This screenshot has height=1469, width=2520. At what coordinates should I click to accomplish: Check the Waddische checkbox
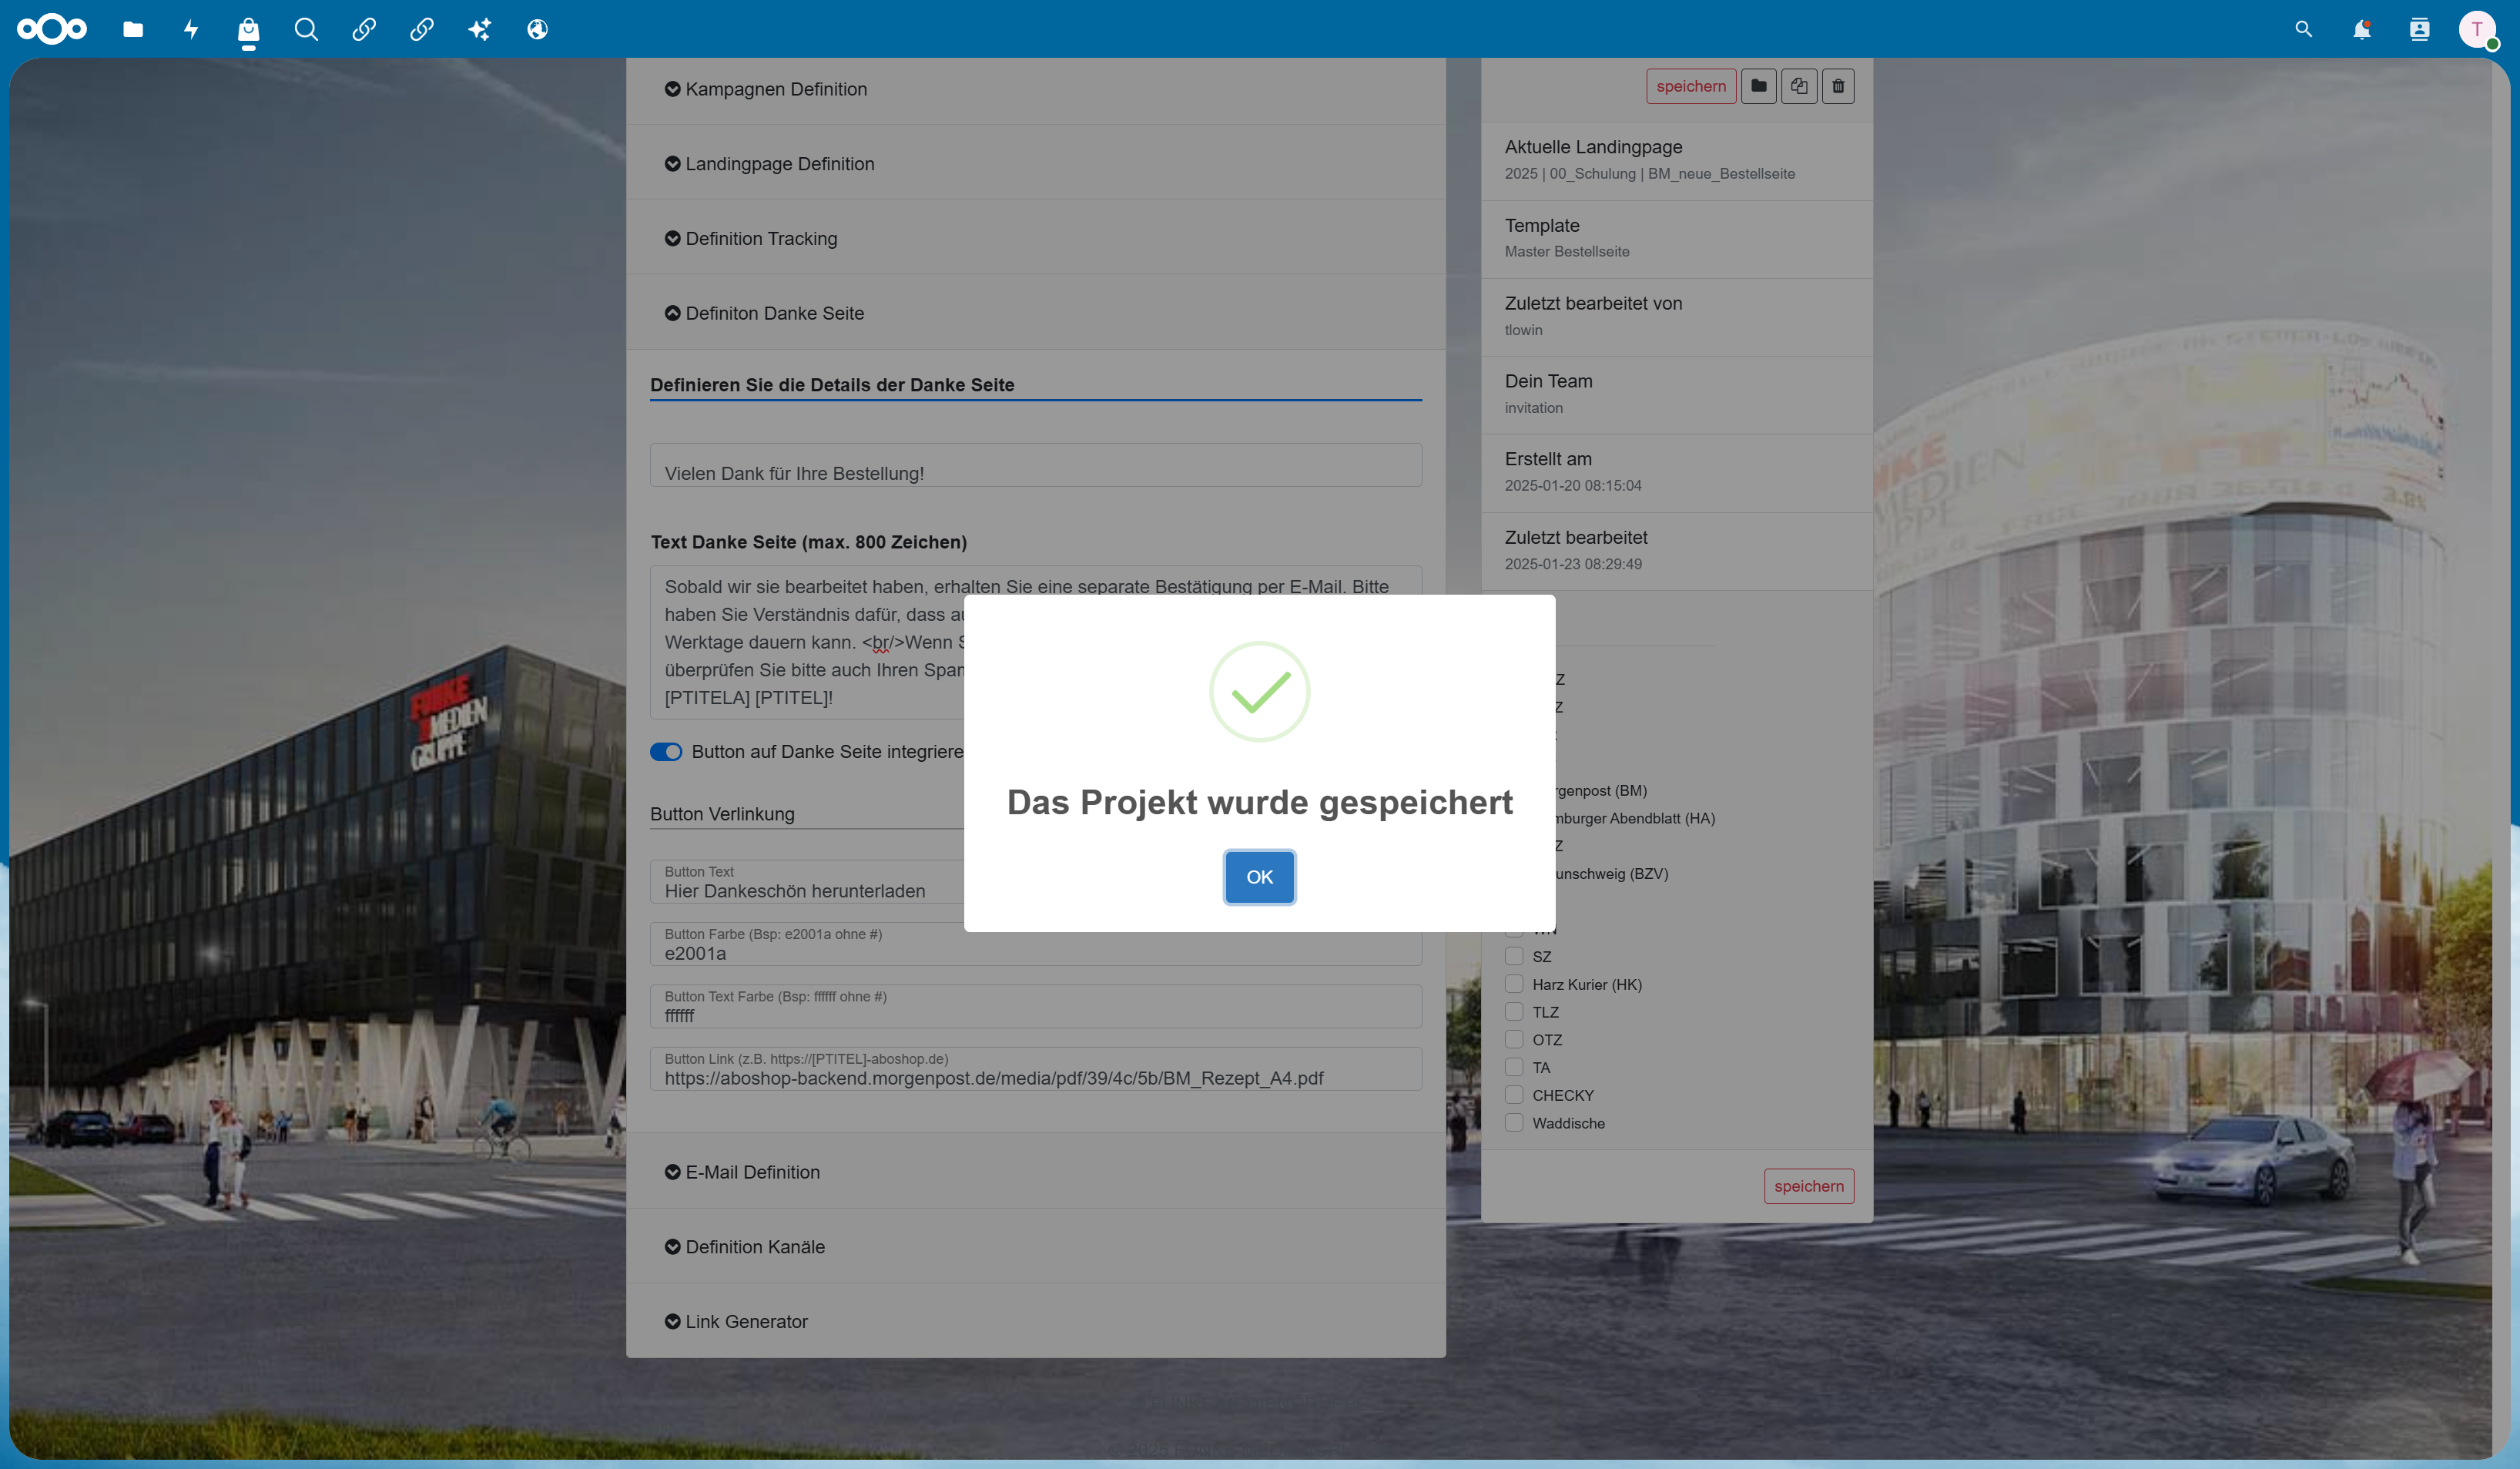click(1514, 1123)
